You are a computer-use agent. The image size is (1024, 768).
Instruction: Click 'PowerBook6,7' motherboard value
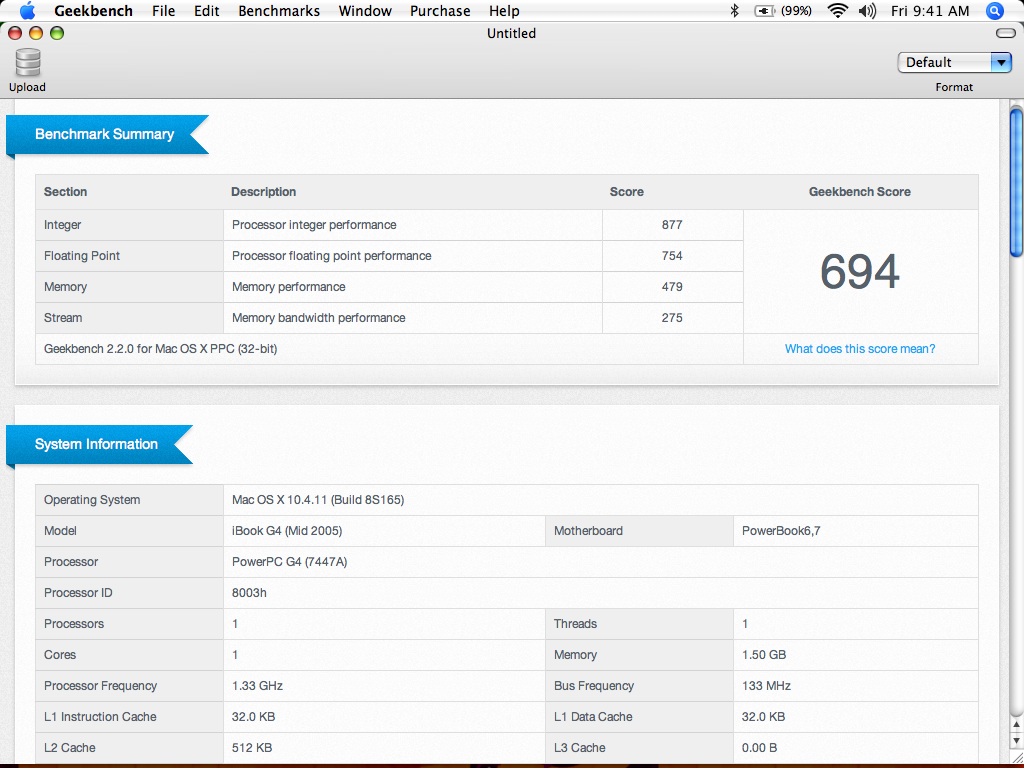pos(781,530)
